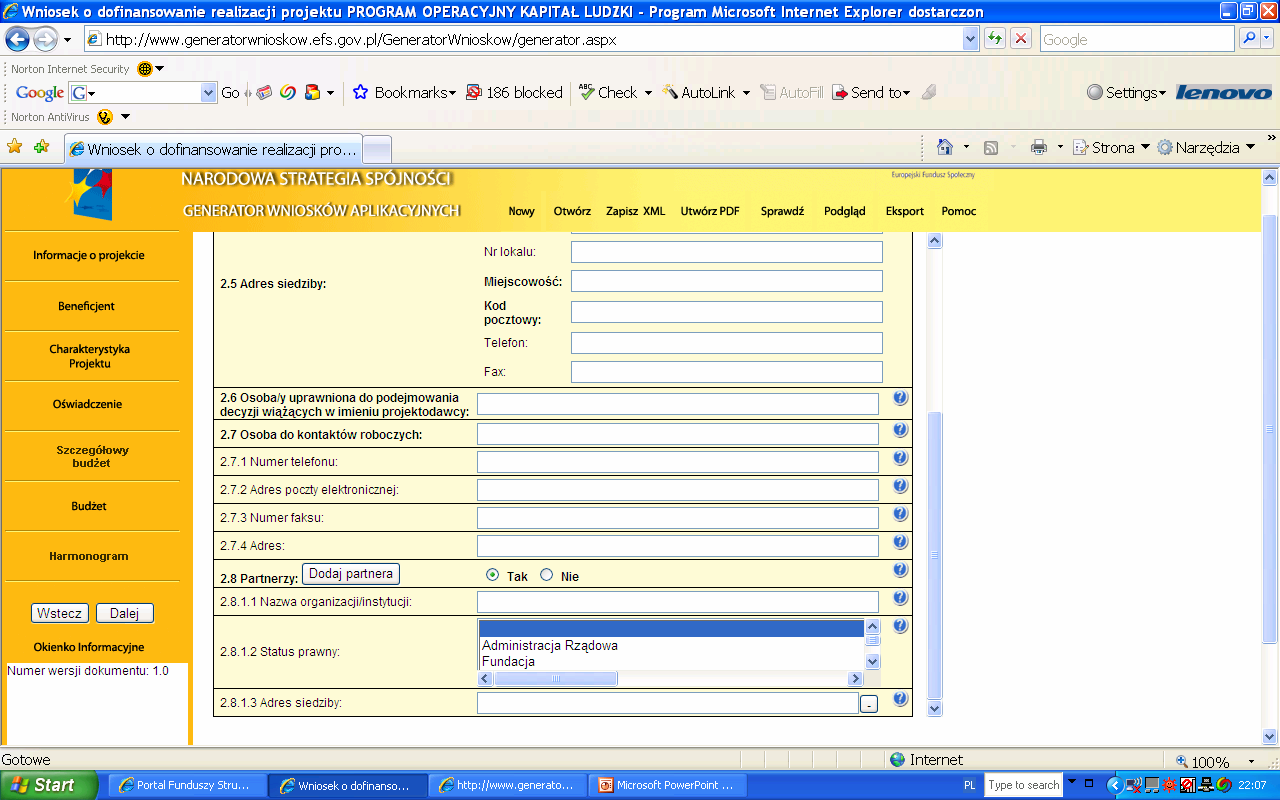Open Informacje o projekcie section in sidebar
Viewport: 1280px width, 800px height.
pyautogui.click(x=89, y=255)
